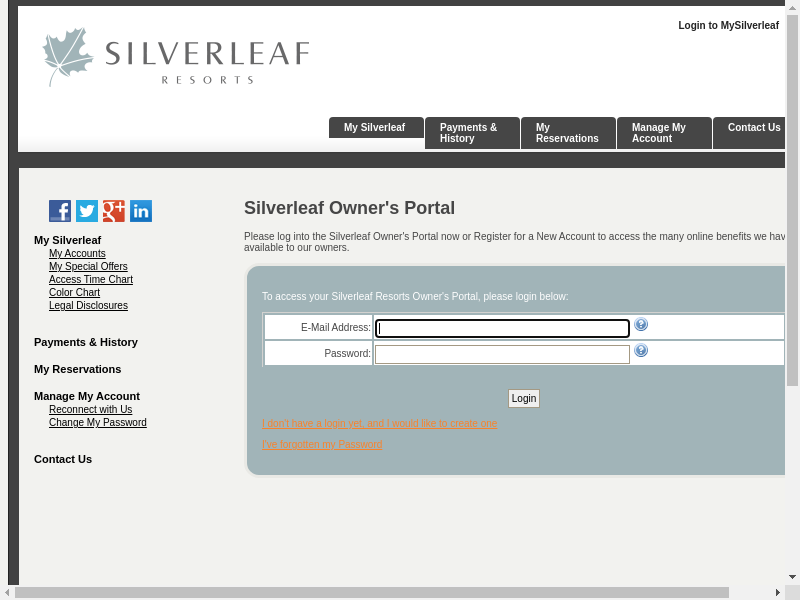Click the Password field help icon
This screenshot has height=600, width=800.
pyautogui.click(x=641, y=351)
